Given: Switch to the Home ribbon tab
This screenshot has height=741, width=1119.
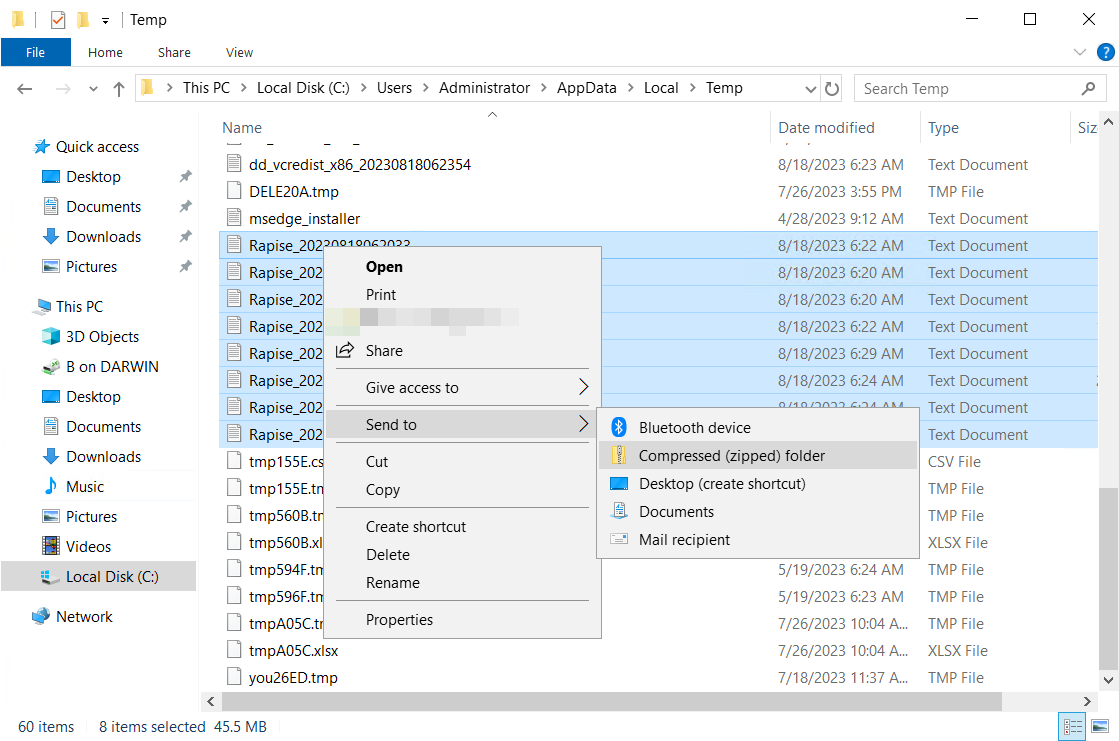Looking at the screenshot, I should [105, 52].
